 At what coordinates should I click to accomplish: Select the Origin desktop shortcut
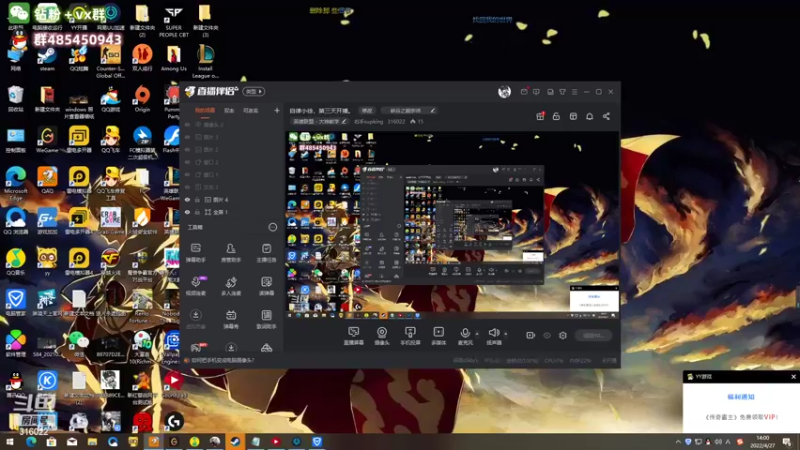[x=142, y=99]
